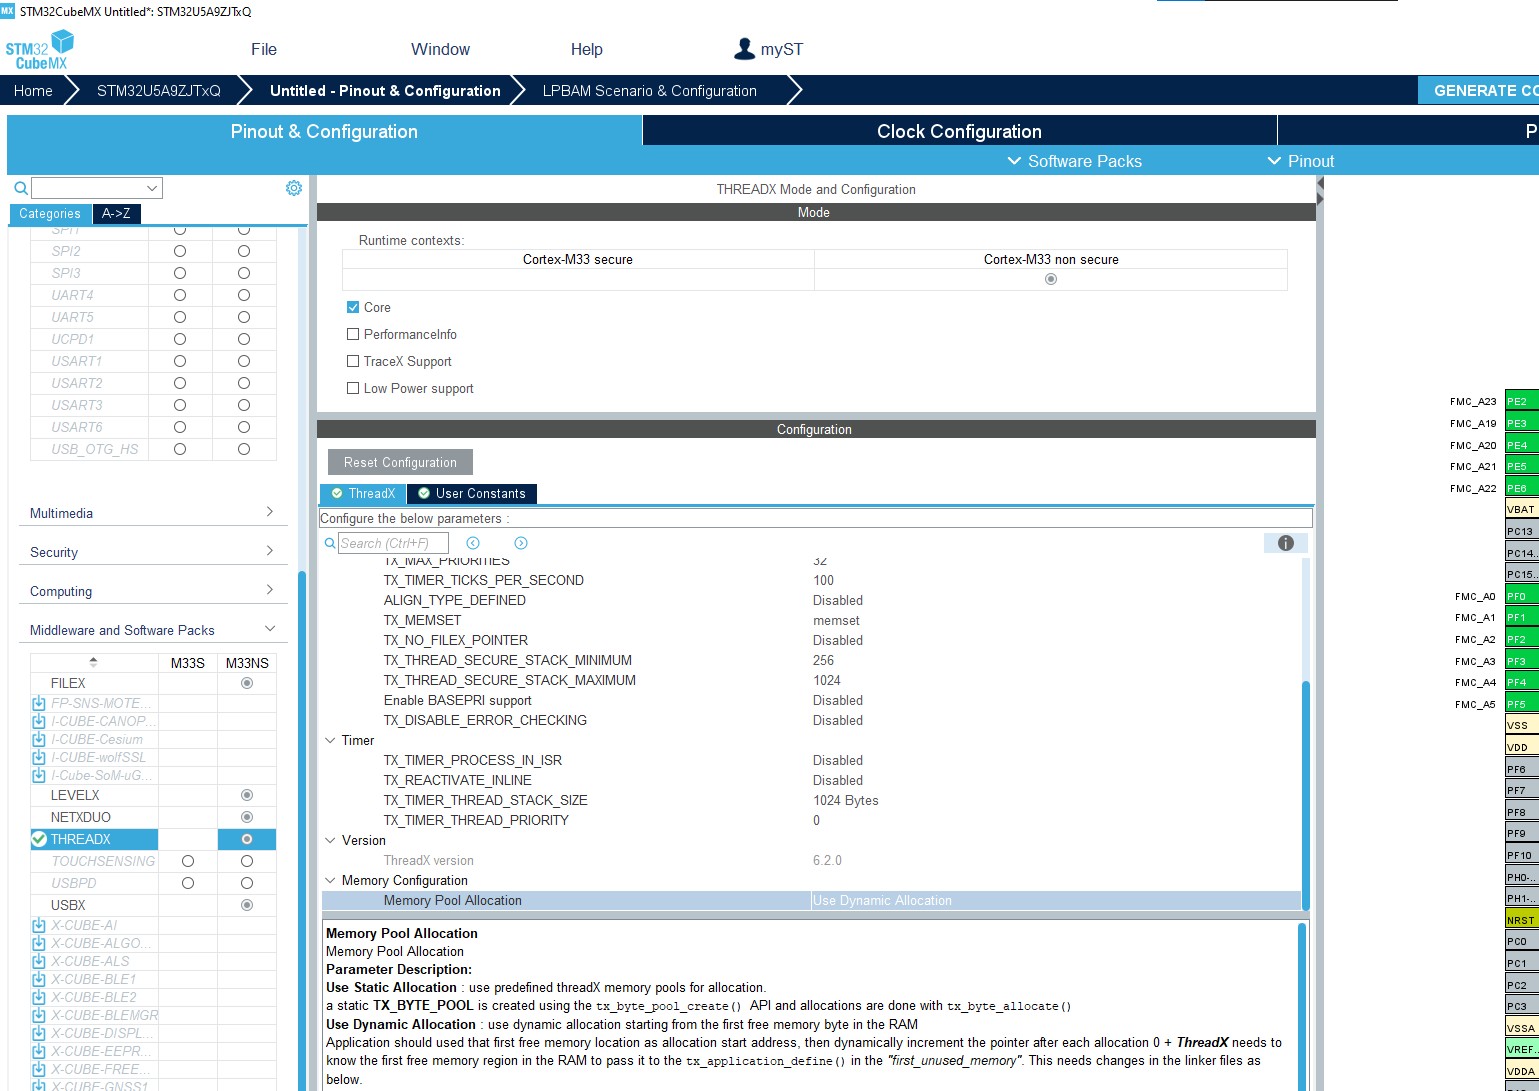Click the parameter list vertical scrollbar
Viewport: 1539px width, 1091px height.
[x=1305, y=795]
